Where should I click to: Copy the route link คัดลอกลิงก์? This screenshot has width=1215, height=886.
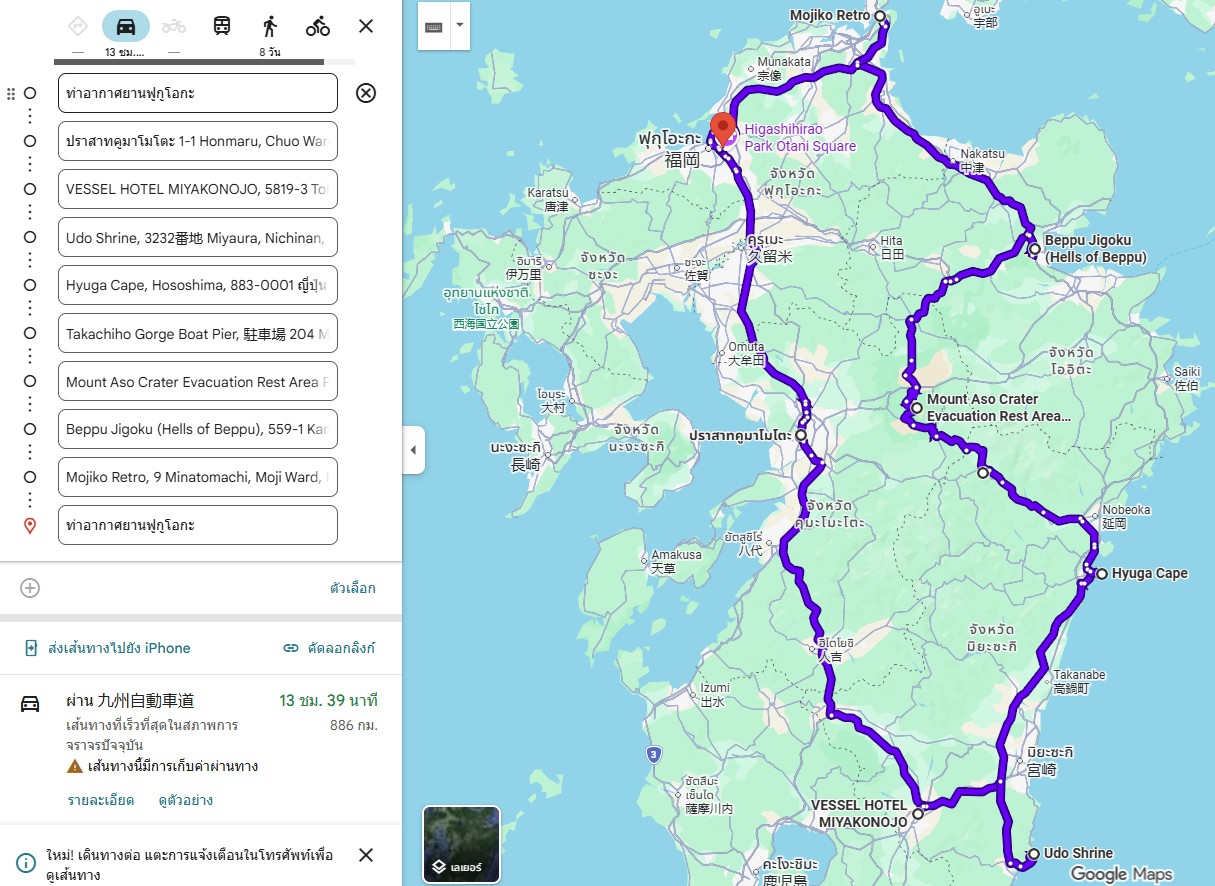pos(329,648)
